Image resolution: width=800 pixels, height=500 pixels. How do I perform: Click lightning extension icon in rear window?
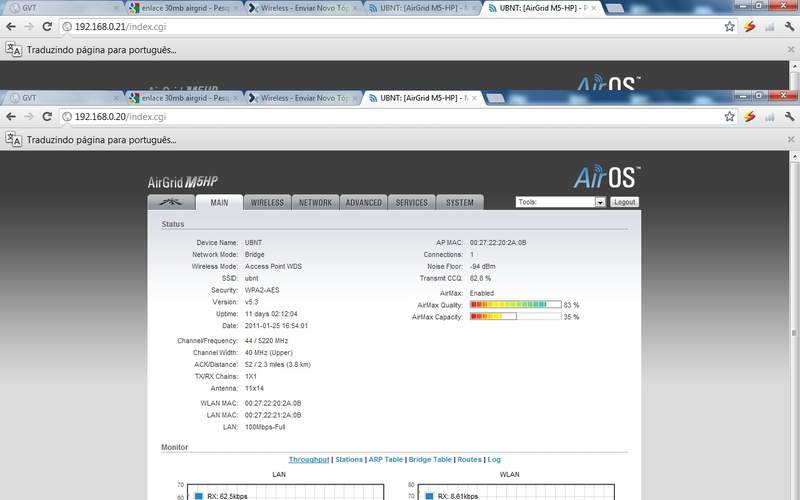[x=749, y=27]
